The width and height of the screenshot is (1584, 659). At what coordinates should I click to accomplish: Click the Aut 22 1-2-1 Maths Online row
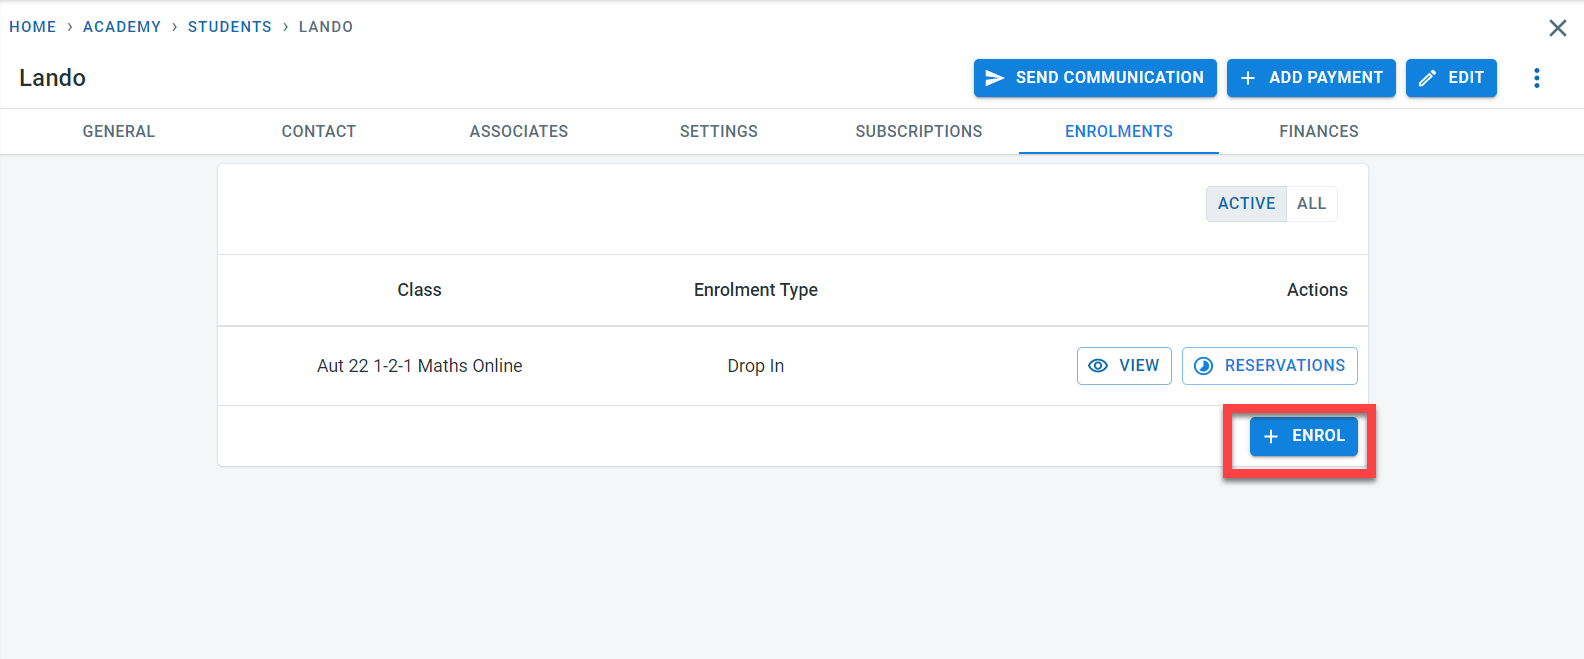[420, 366]
